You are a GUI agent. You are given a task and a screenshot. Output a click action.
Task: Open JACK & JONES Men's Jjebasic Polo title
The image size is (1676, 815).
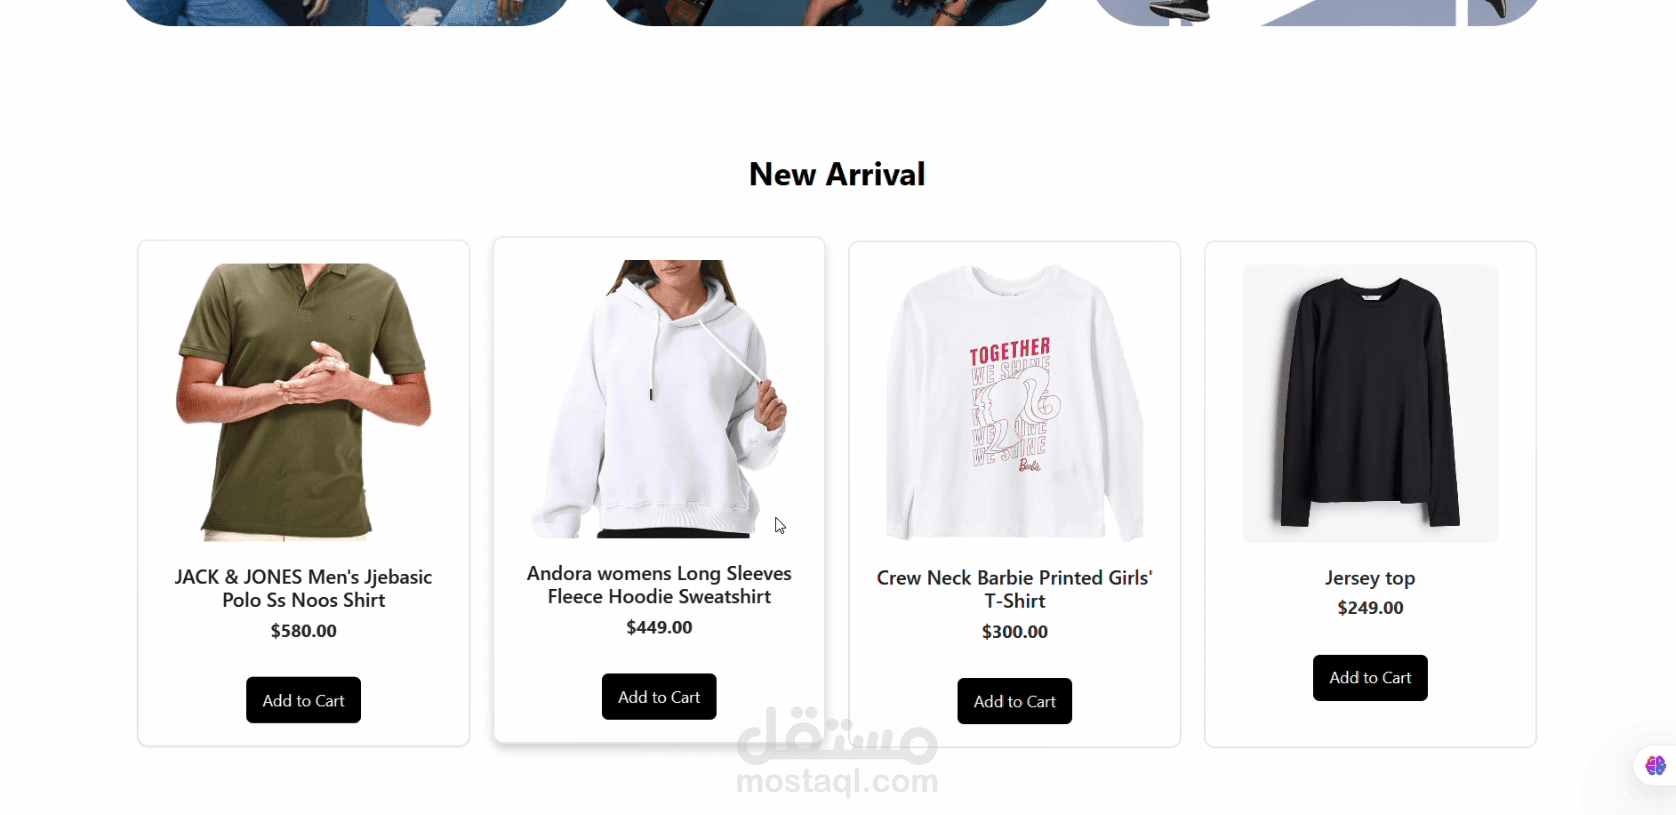click(303, 588)
